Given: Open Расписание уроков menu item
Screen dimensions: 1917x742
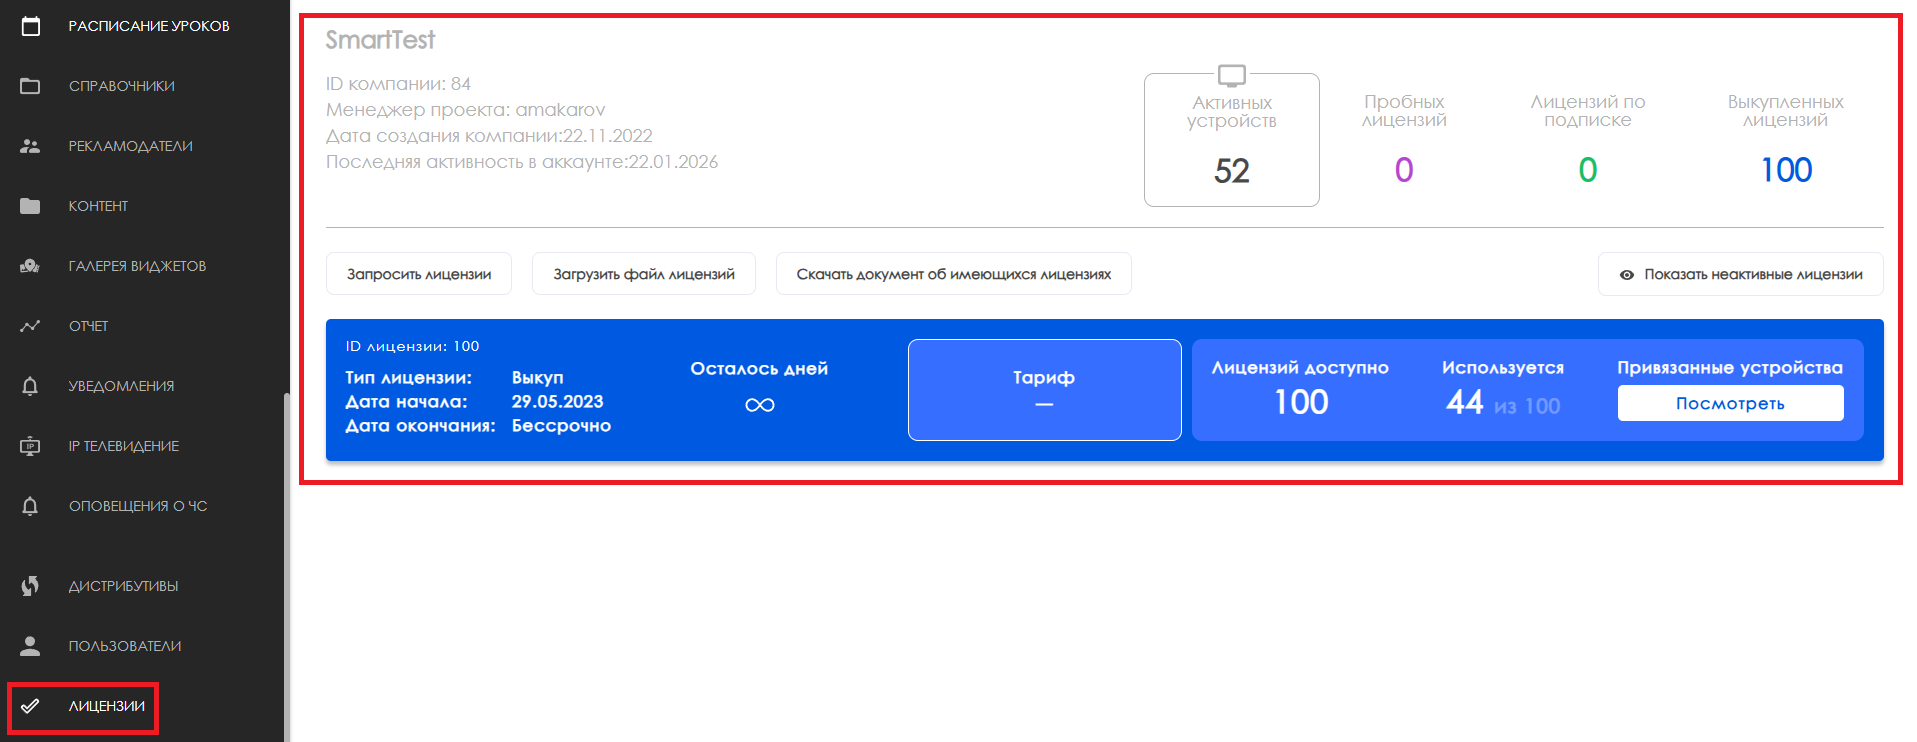Looking at the screenshot, I should tap(149, 26).
